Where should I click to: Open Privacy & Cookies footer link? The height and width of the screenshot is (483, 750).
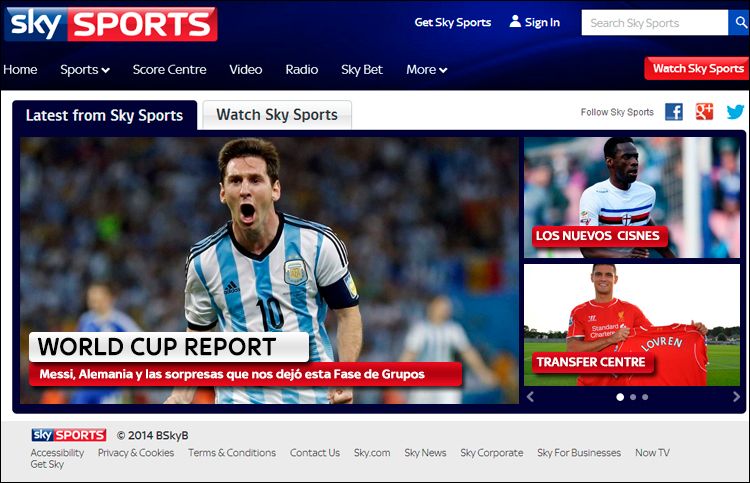136,452
